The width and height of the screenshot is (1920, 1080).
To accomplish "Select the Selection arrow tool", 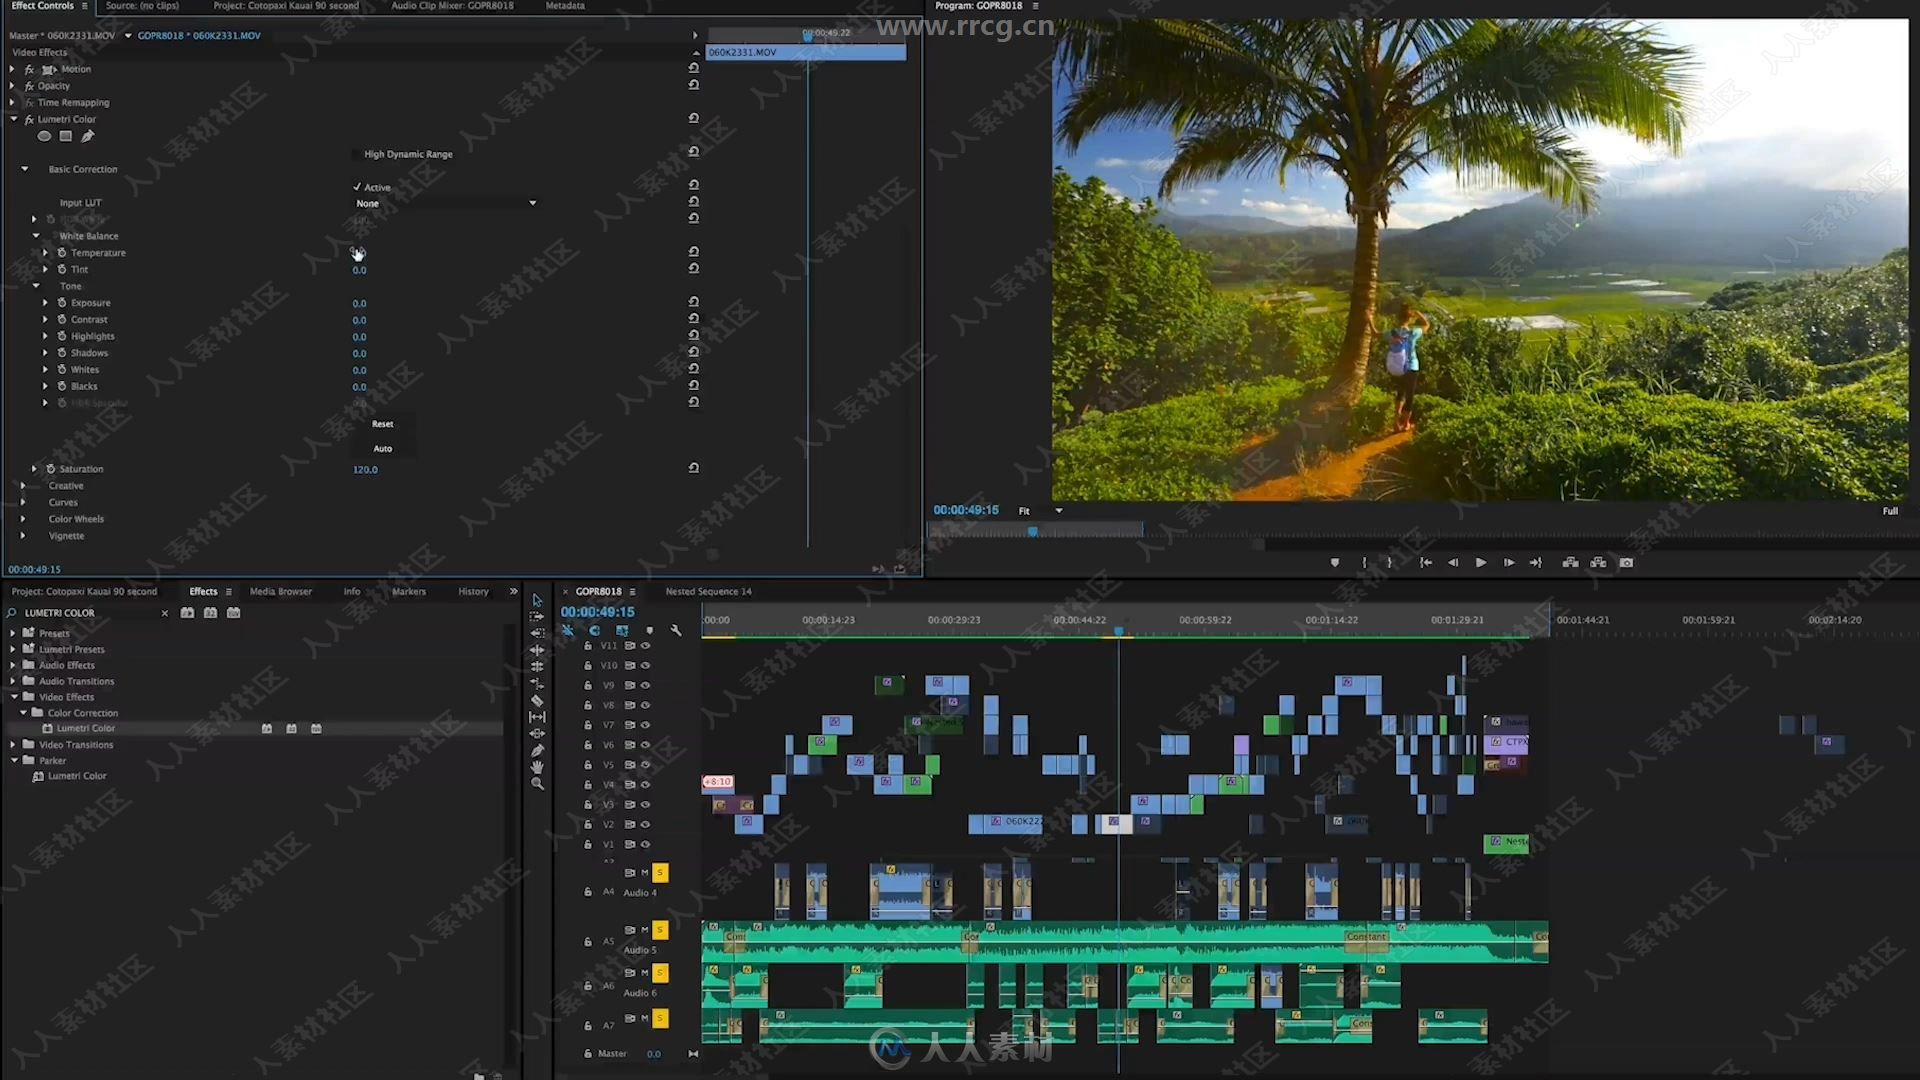I will point(537,600).
